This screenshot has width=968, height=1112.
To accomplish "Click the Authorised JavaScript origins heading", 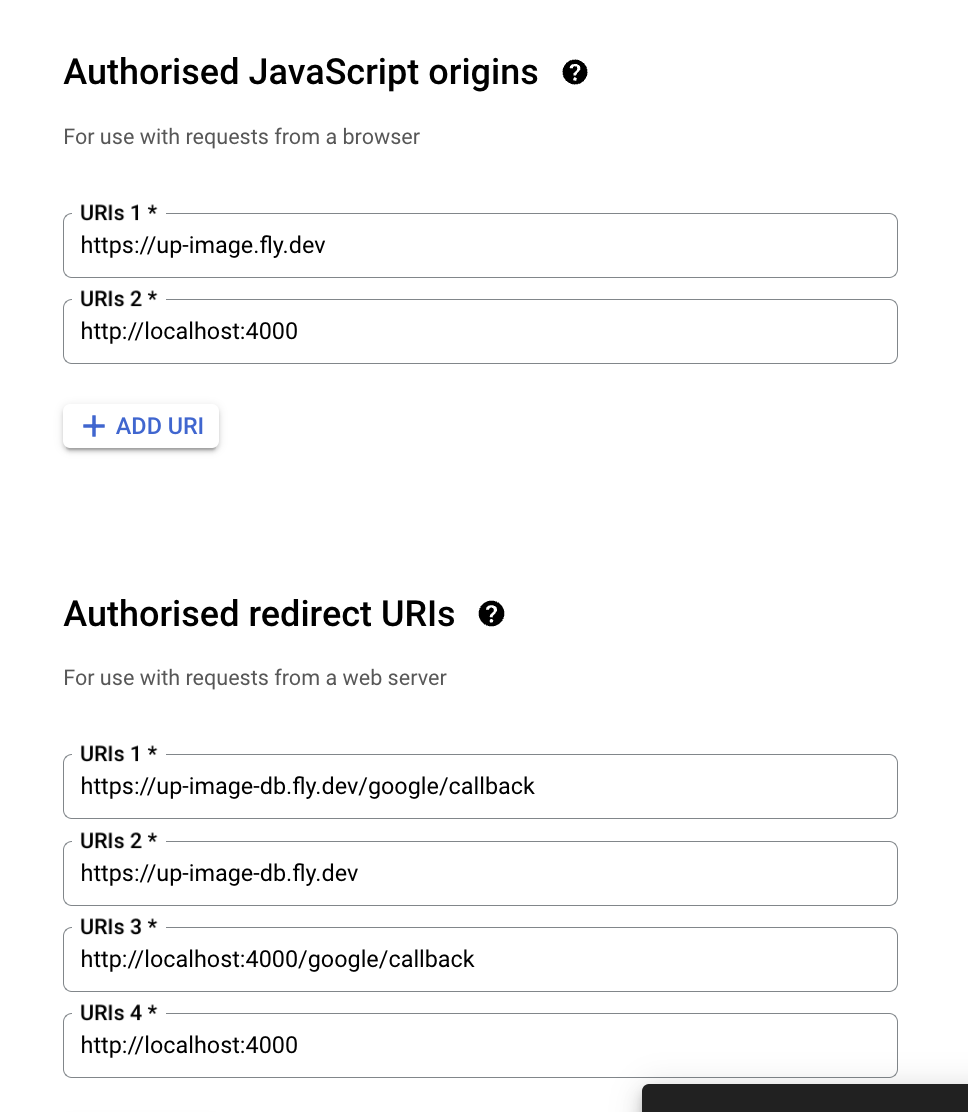I will pos(300,72).
